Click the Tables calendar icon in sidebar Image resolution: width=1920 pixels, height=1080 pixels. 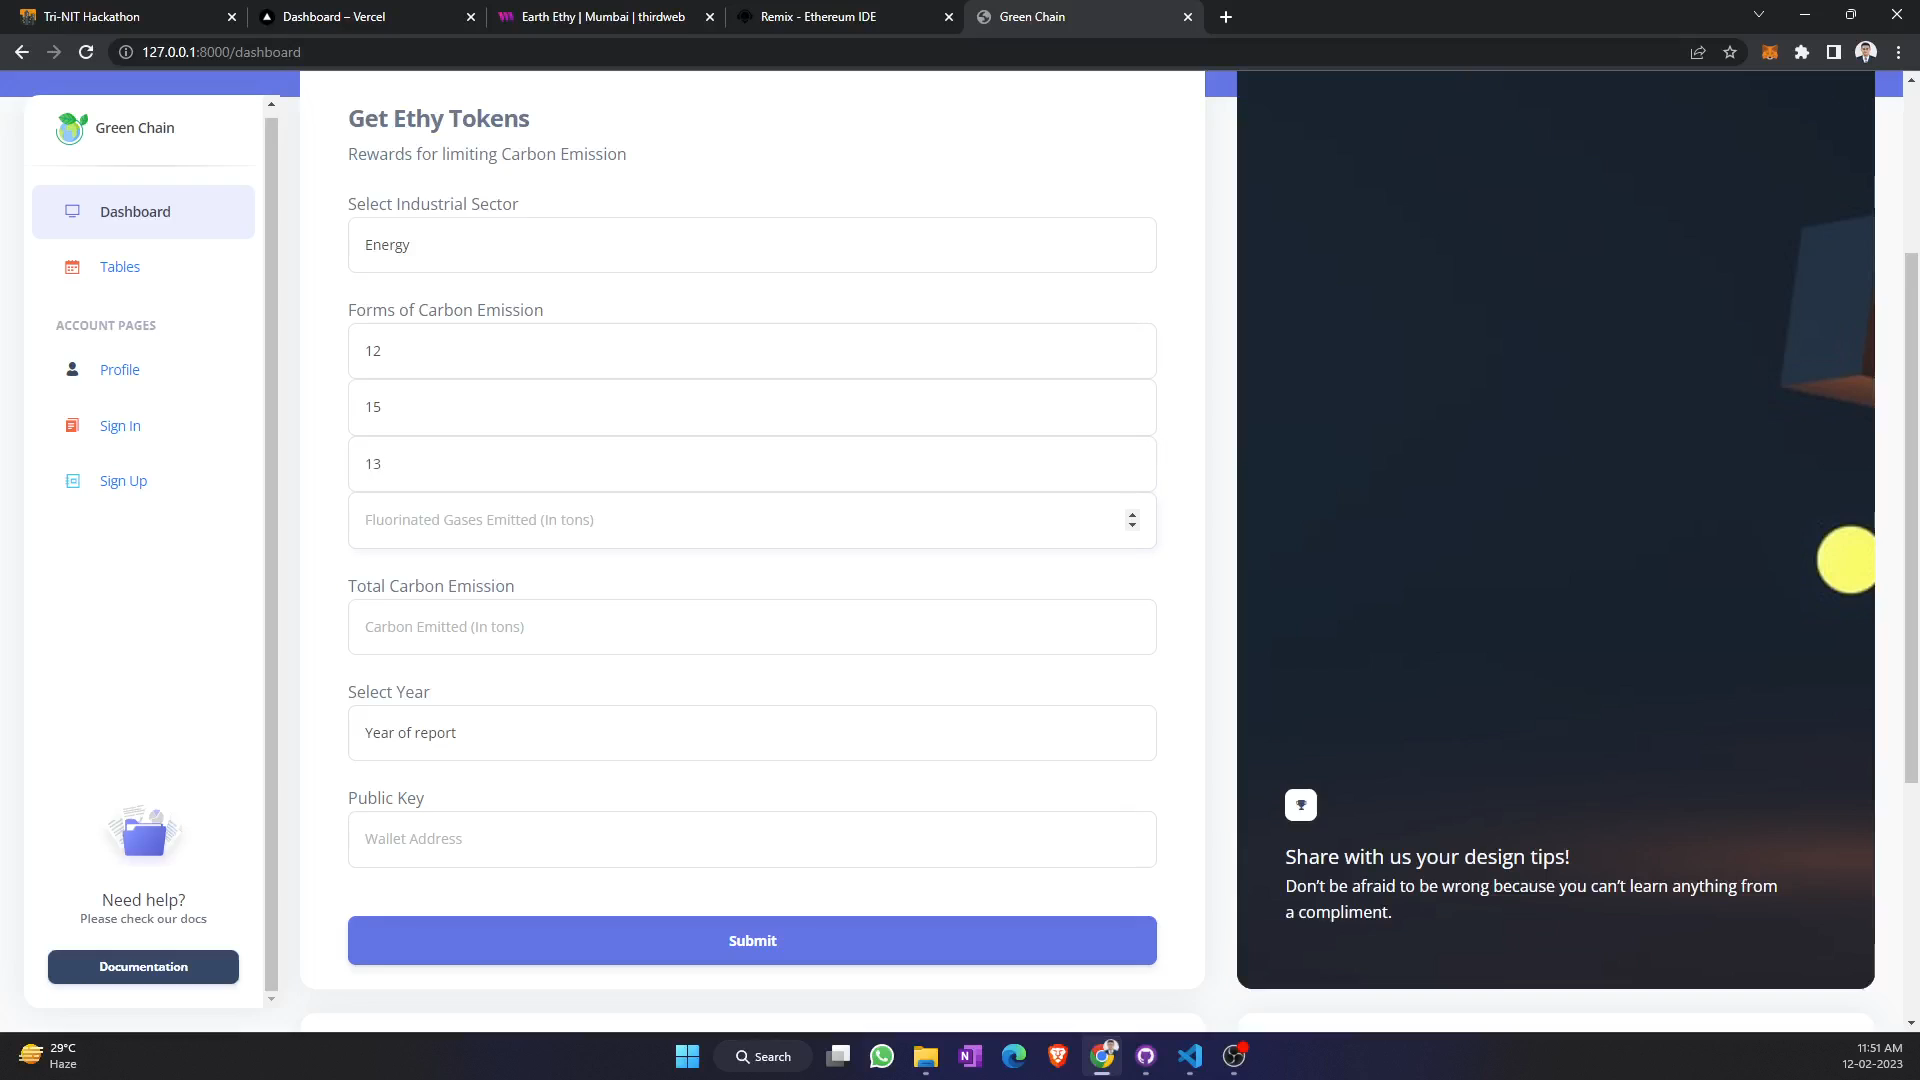[x=72, y=267]
